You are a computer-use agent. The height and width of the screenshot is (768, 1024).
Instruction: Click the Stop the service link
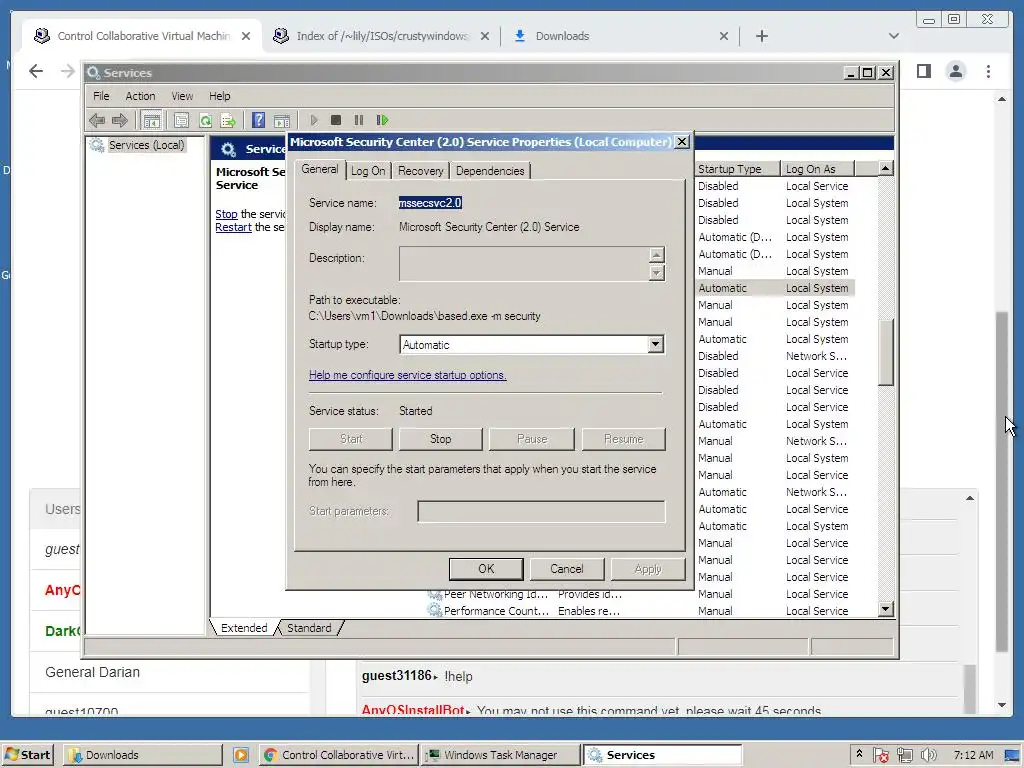[226, 214]
